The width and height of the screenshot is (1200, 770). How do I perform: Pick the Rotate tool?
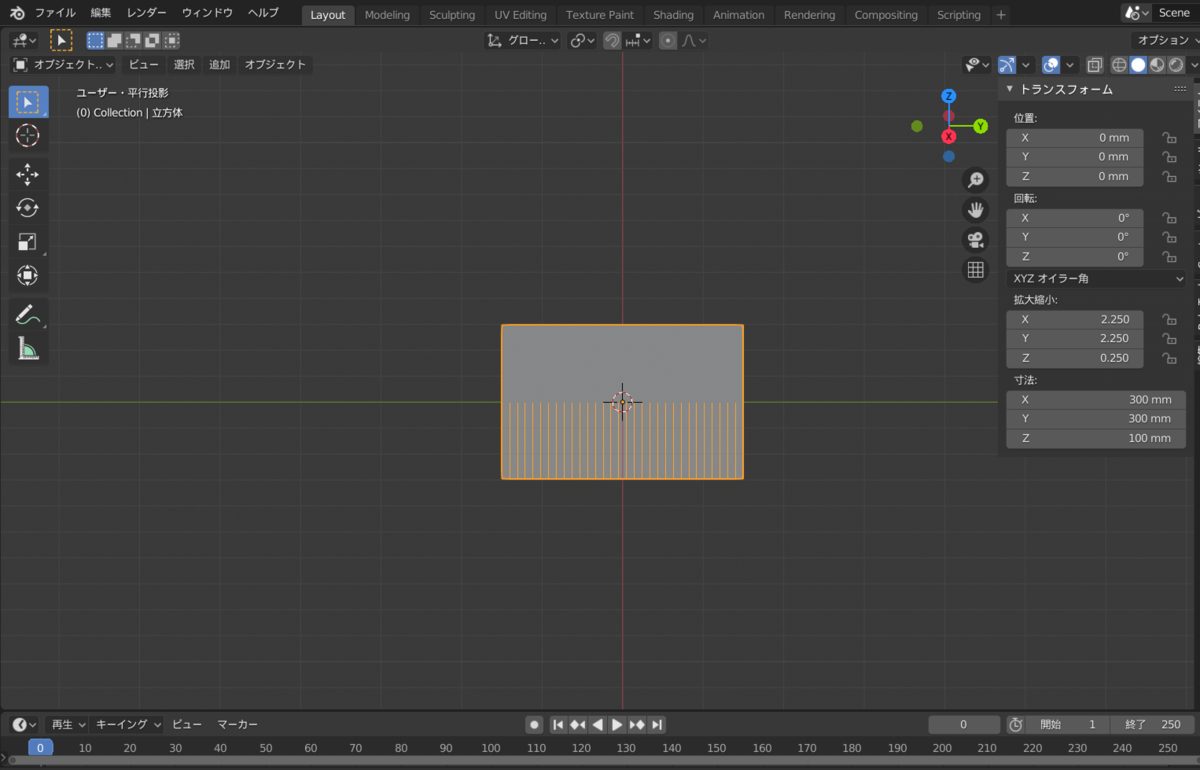(x=28, y=208)
